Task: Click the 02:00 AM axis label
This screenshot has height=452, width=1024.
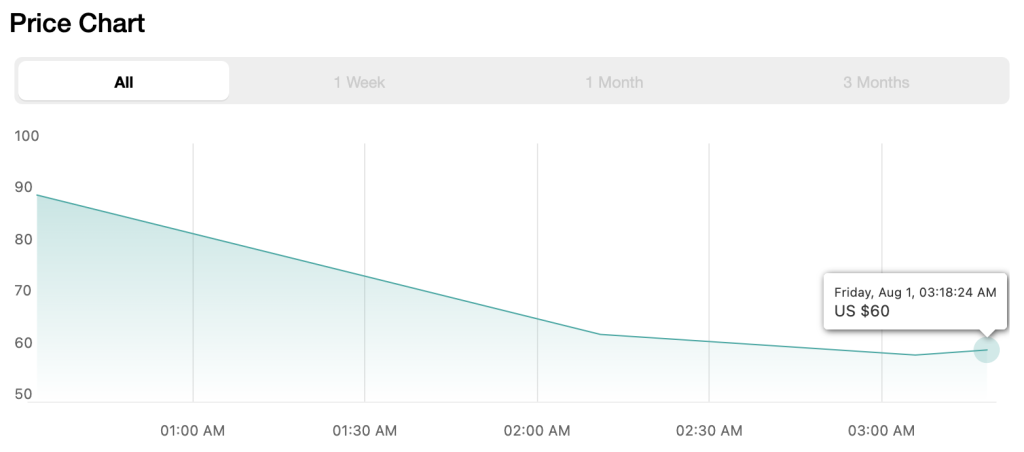Action: click(x=537, y=430)
